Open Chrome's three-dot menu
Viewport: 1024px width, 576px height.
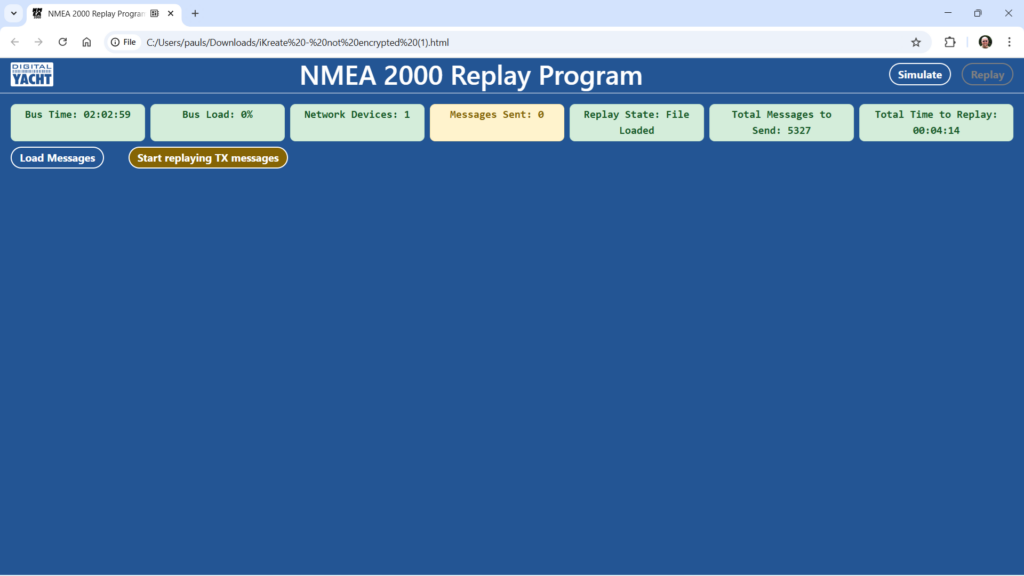tap(1009, 42)
